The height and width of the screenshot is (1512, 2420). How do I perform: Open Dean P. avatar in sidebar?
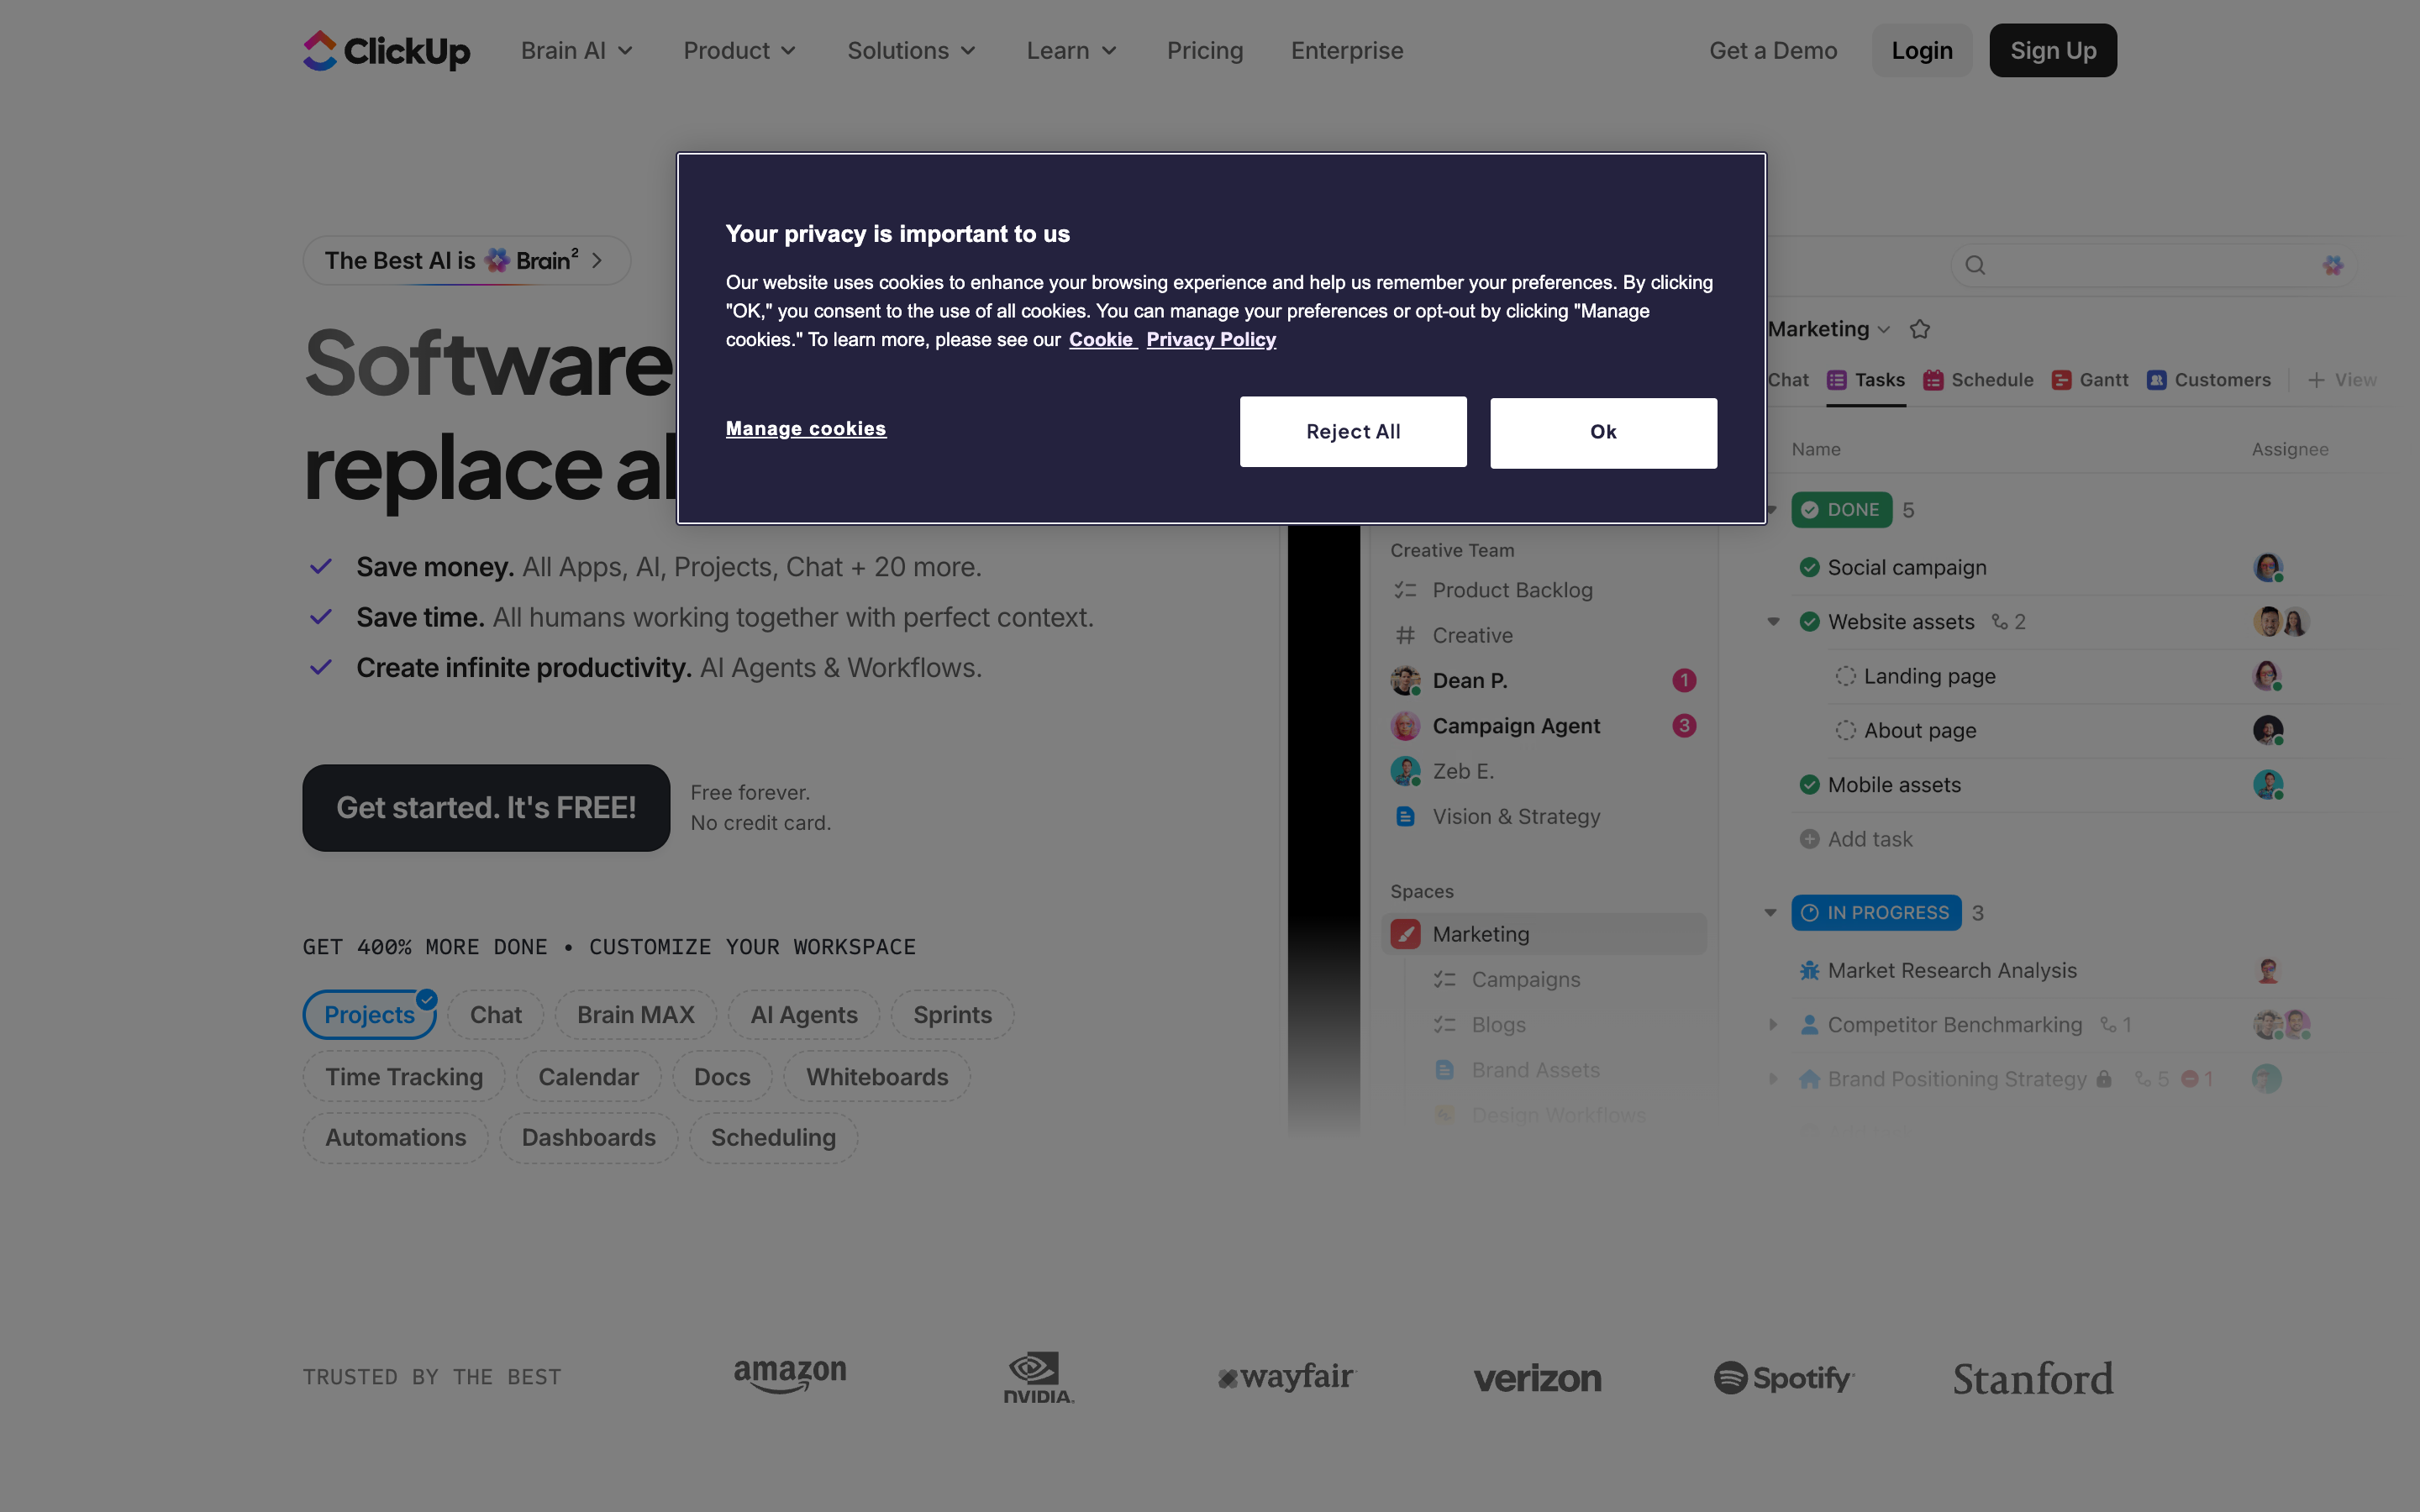tap(1405, 680)
